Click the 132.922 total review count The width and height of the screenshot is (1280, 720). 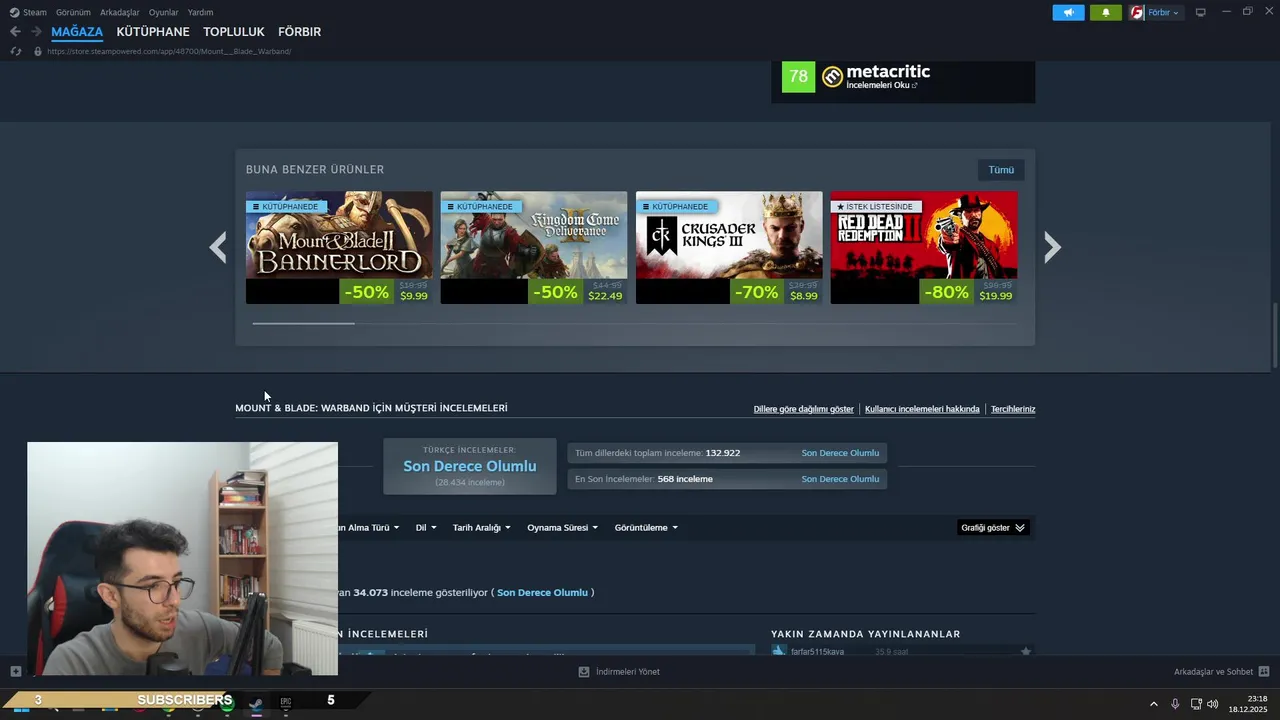[723, 453]
